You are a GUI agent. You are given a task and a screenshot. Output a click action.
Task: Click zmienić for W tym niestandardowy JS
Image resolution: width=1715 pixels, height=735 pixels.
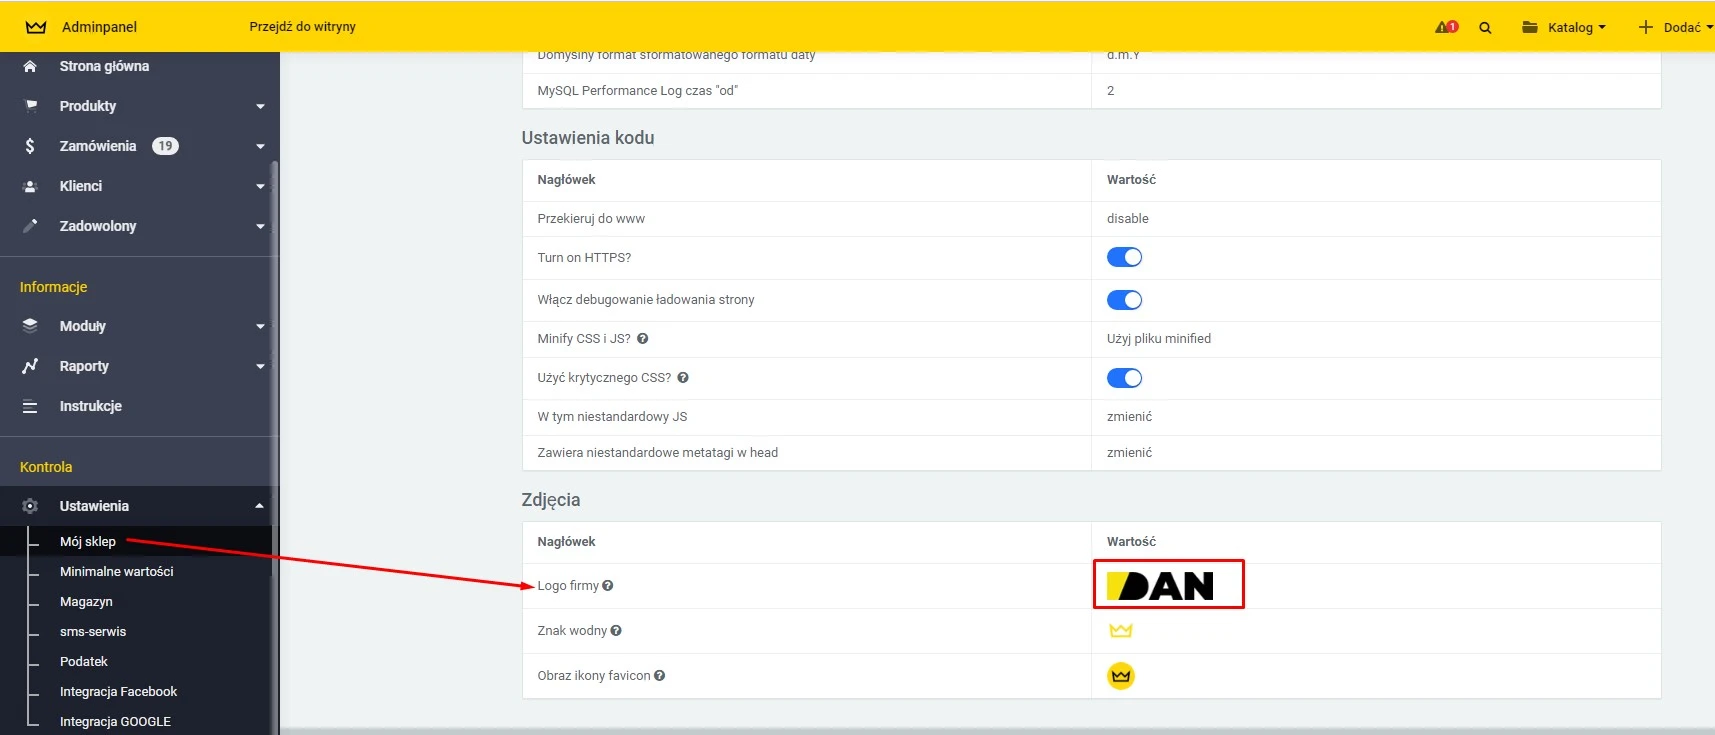click(x=1129, y=417)
